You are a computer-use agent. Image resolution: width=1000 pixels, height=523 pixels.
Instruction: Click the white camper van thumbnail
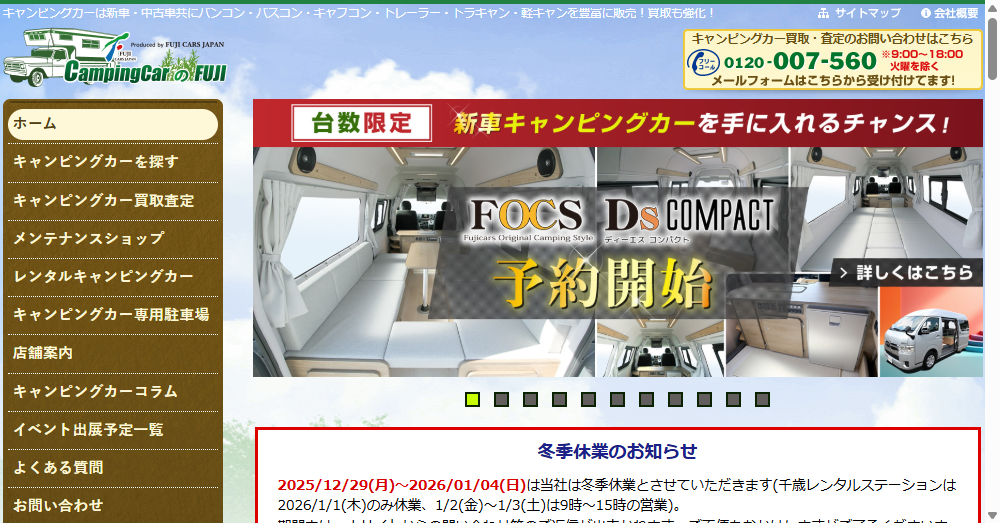pos(931,334)
